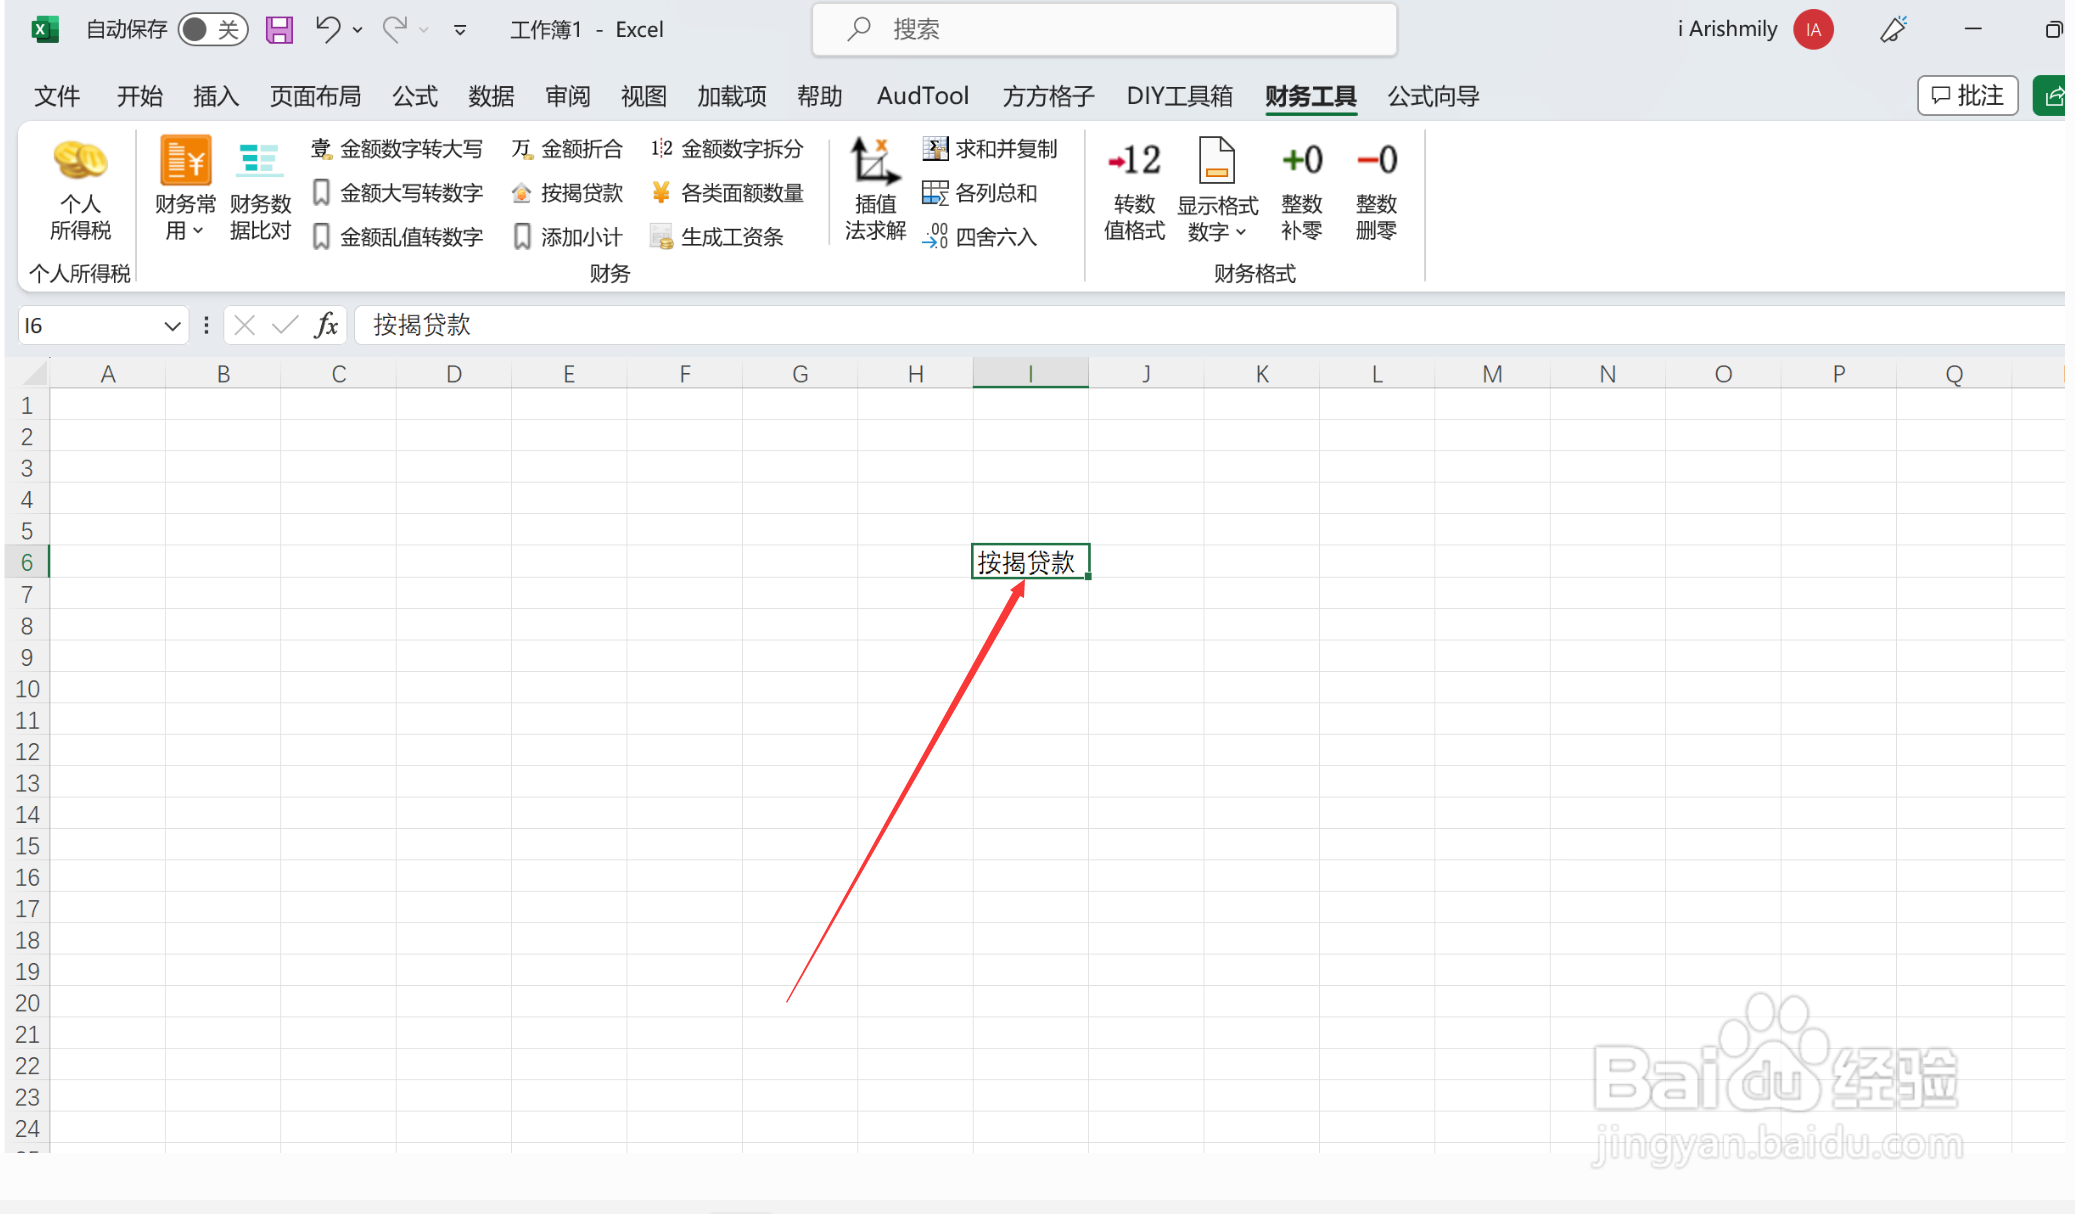Generate payslips with 生成工资条
The image size is (2075, 1214).
tap(717, 237)
